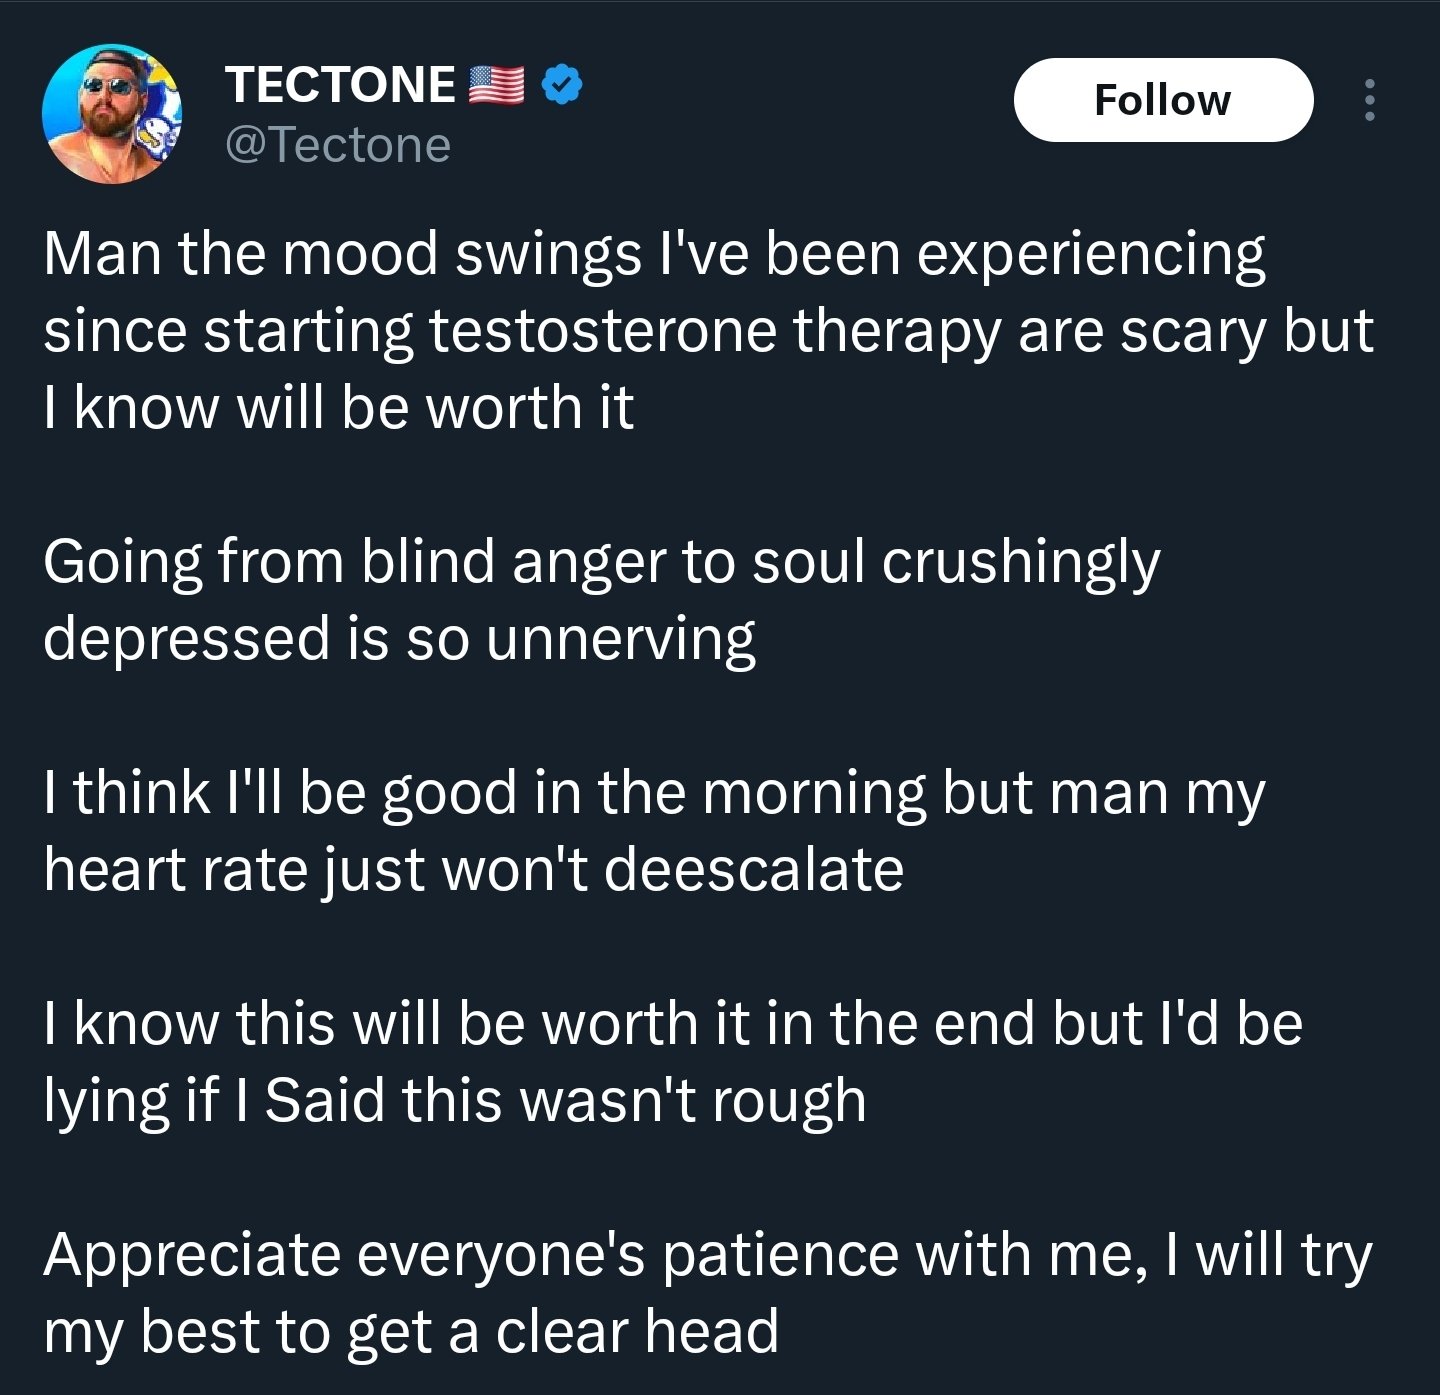Click the blue verified checkmark badge
The width and height of the screenshot is (1440, 1395).
pos(563,86)
